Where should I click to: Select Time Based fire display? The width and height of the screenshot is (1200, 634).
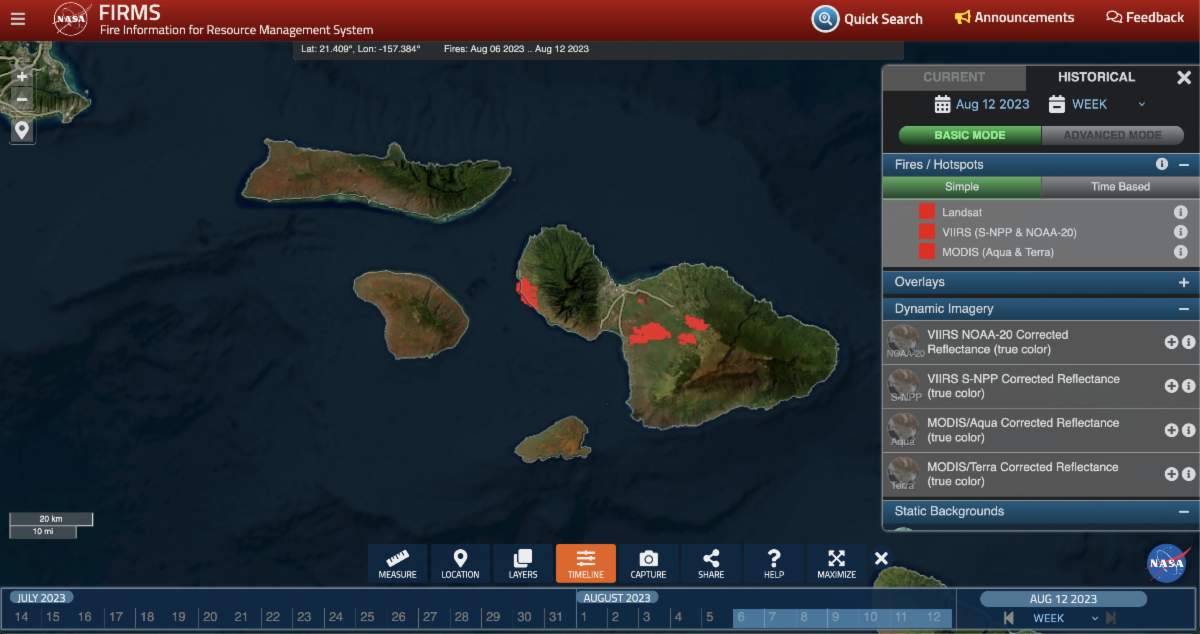click(1119, 187)
